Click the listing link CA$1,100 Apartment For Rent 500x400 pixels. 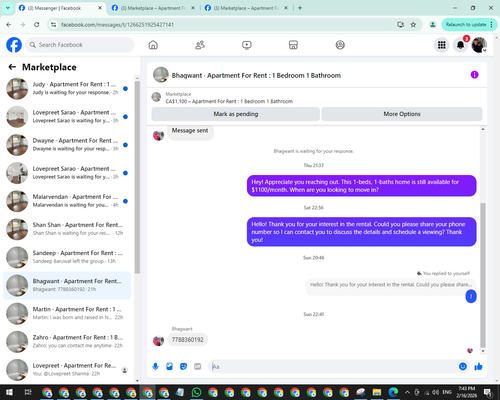point(229,101)
